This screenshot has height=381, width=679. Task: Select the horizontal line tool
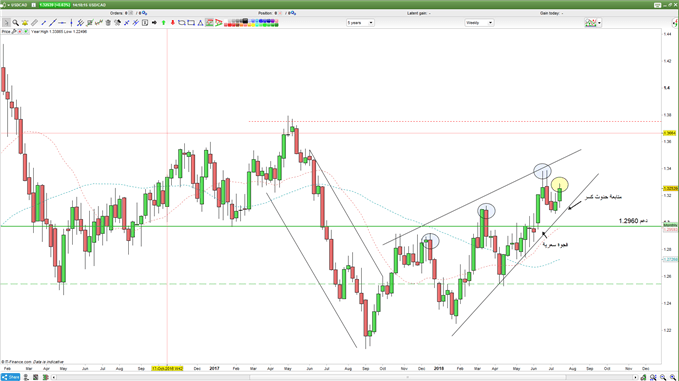[62, 23]
